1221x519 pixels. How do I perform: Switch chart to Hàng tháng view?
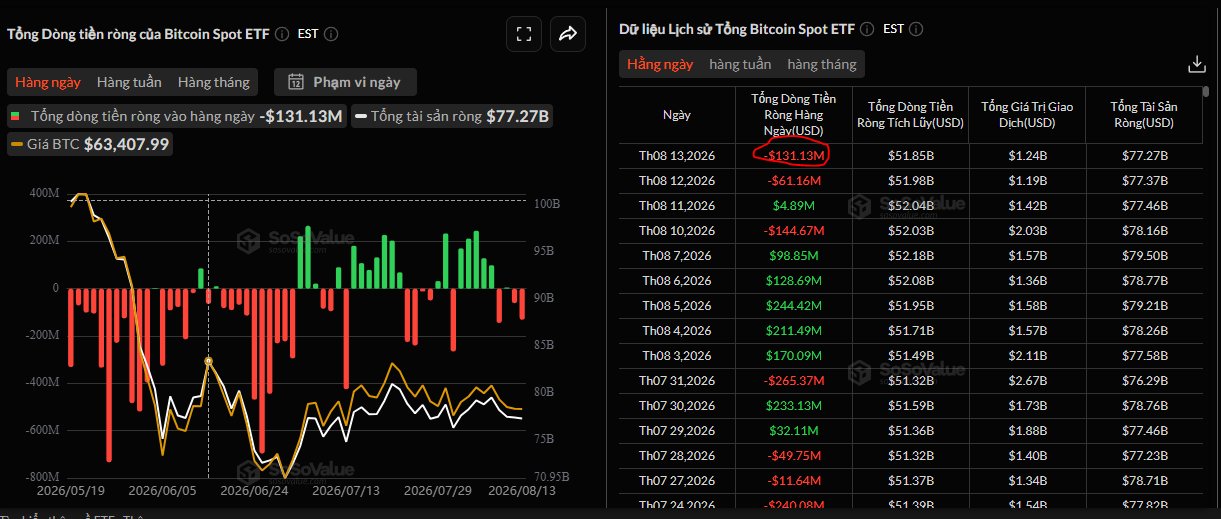click(x=214, y=82)
